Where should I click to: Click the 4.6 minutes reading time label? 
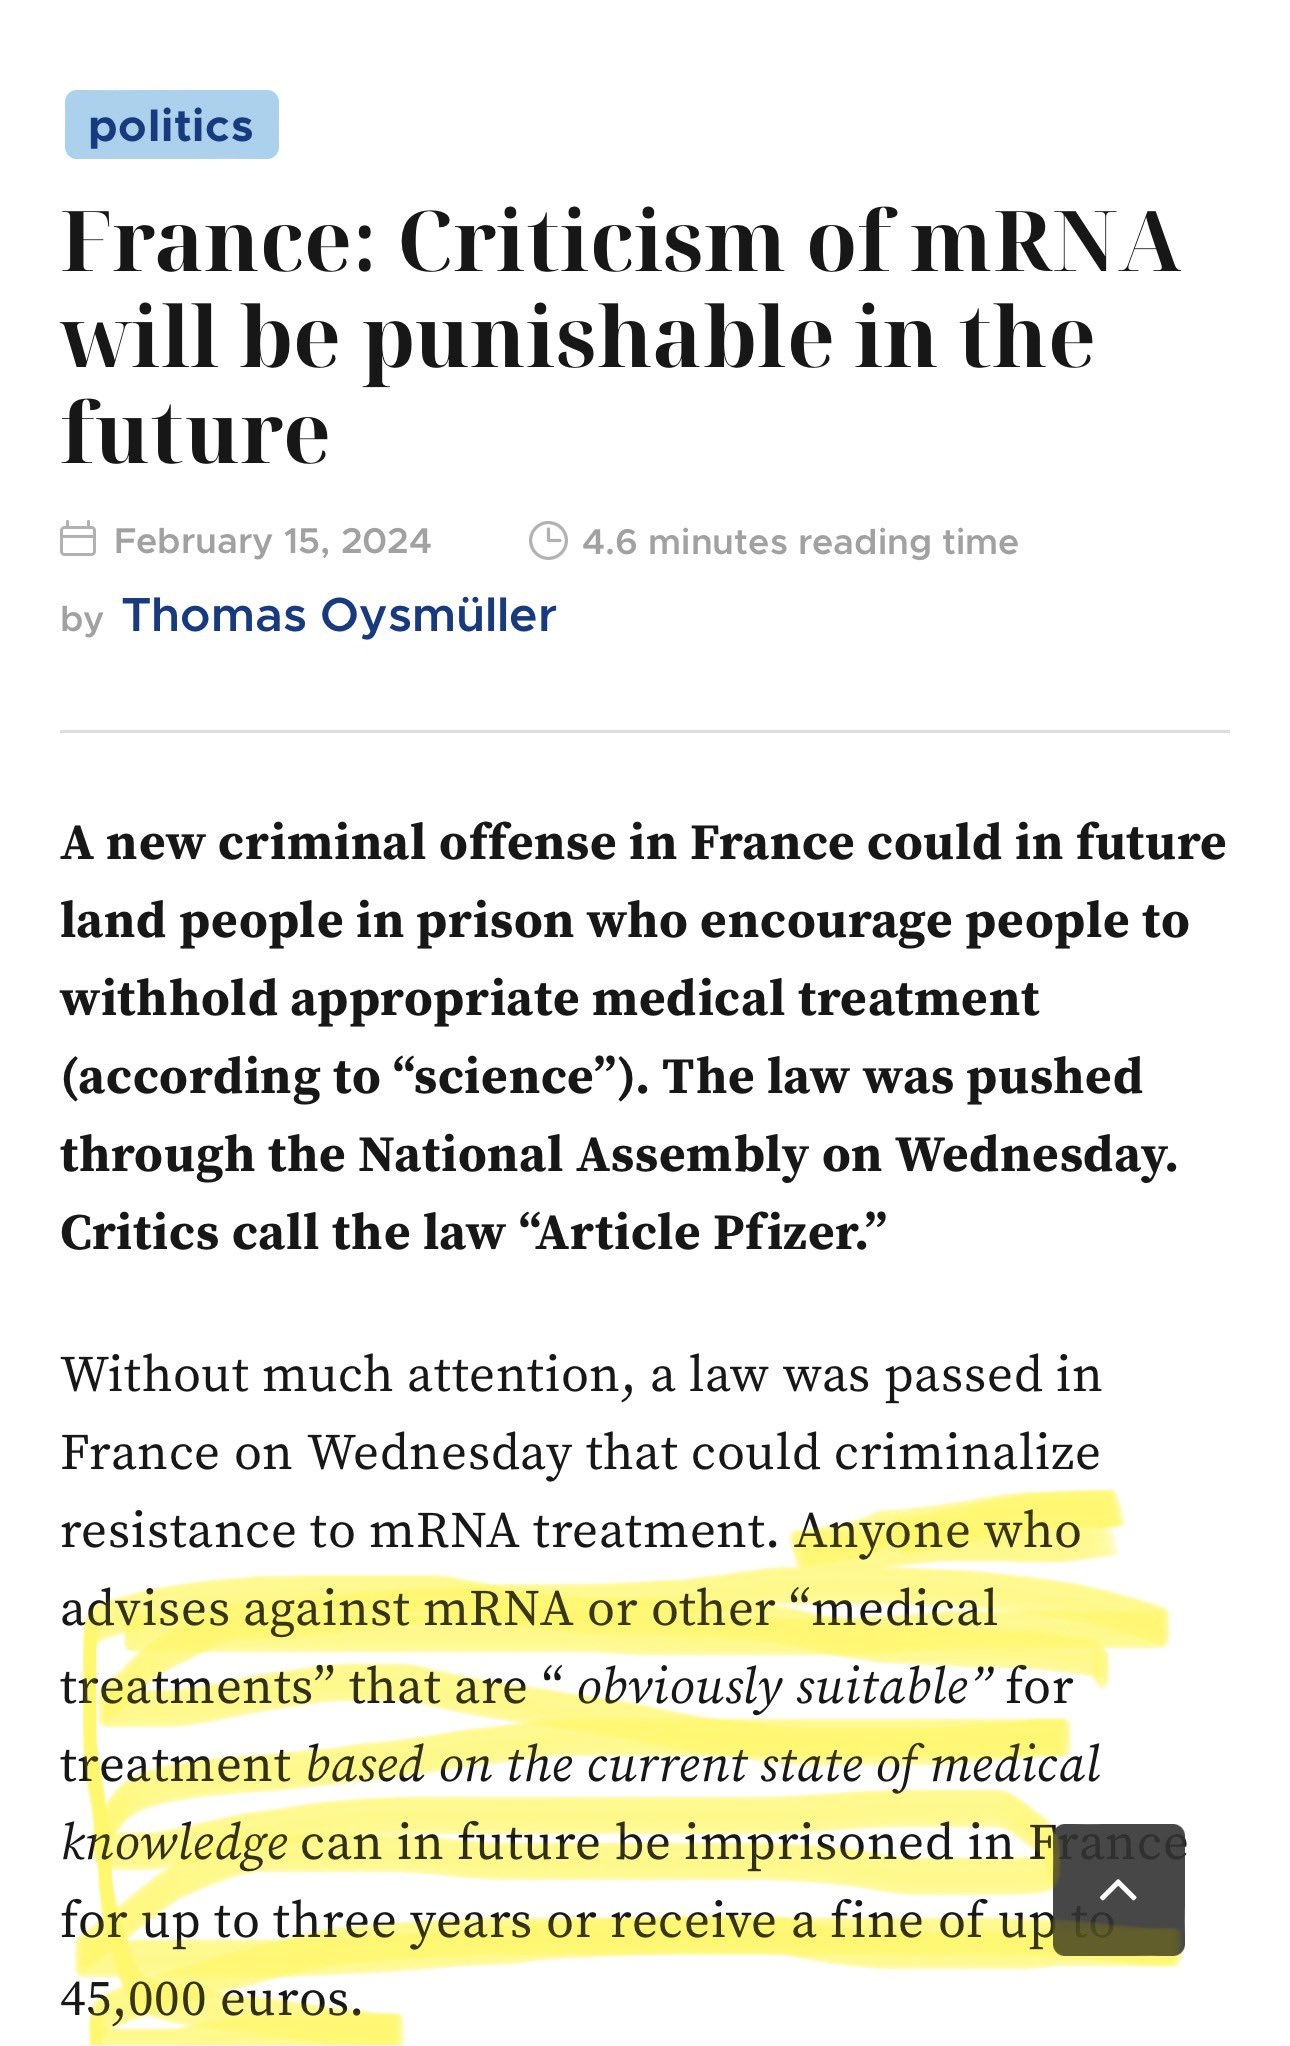pyautogui.click(x=799, y=540)
